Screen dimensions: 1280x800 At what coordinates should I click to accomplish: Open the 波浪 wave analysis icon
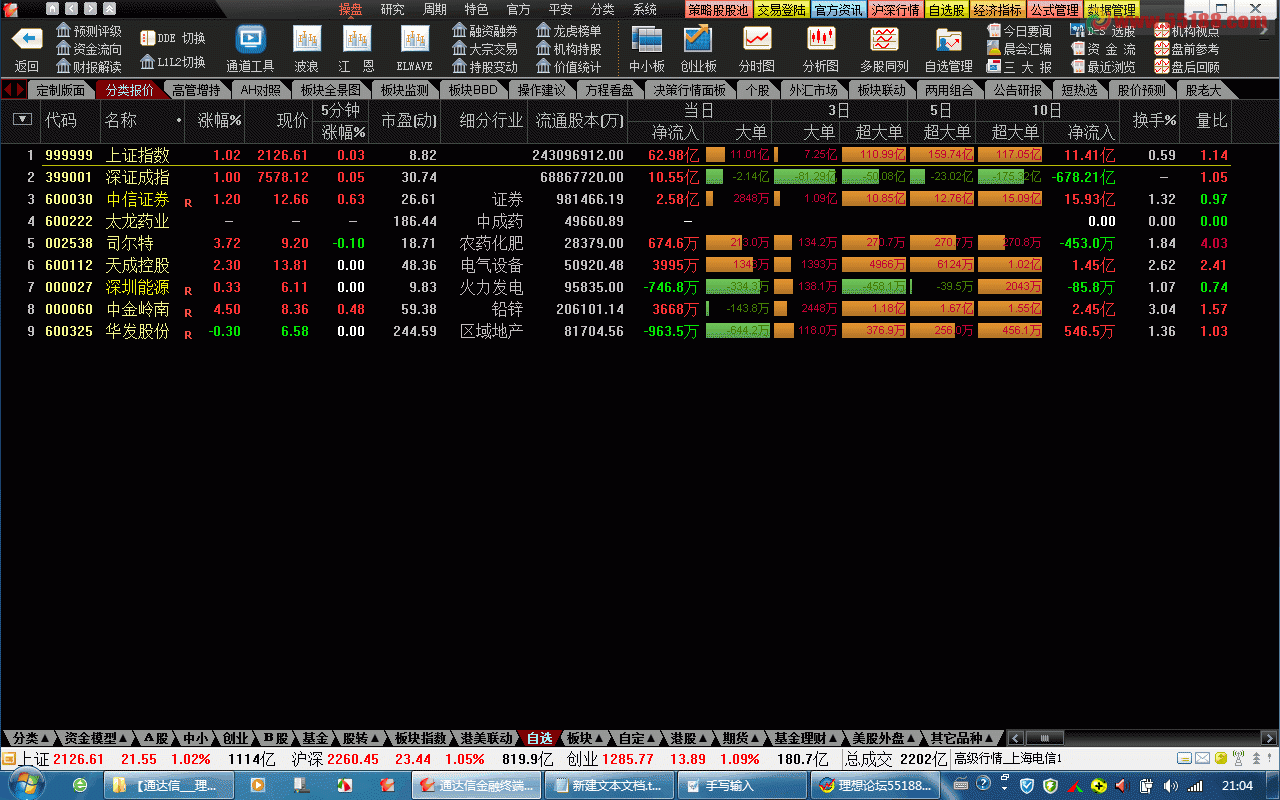click(x=306, y=39)
